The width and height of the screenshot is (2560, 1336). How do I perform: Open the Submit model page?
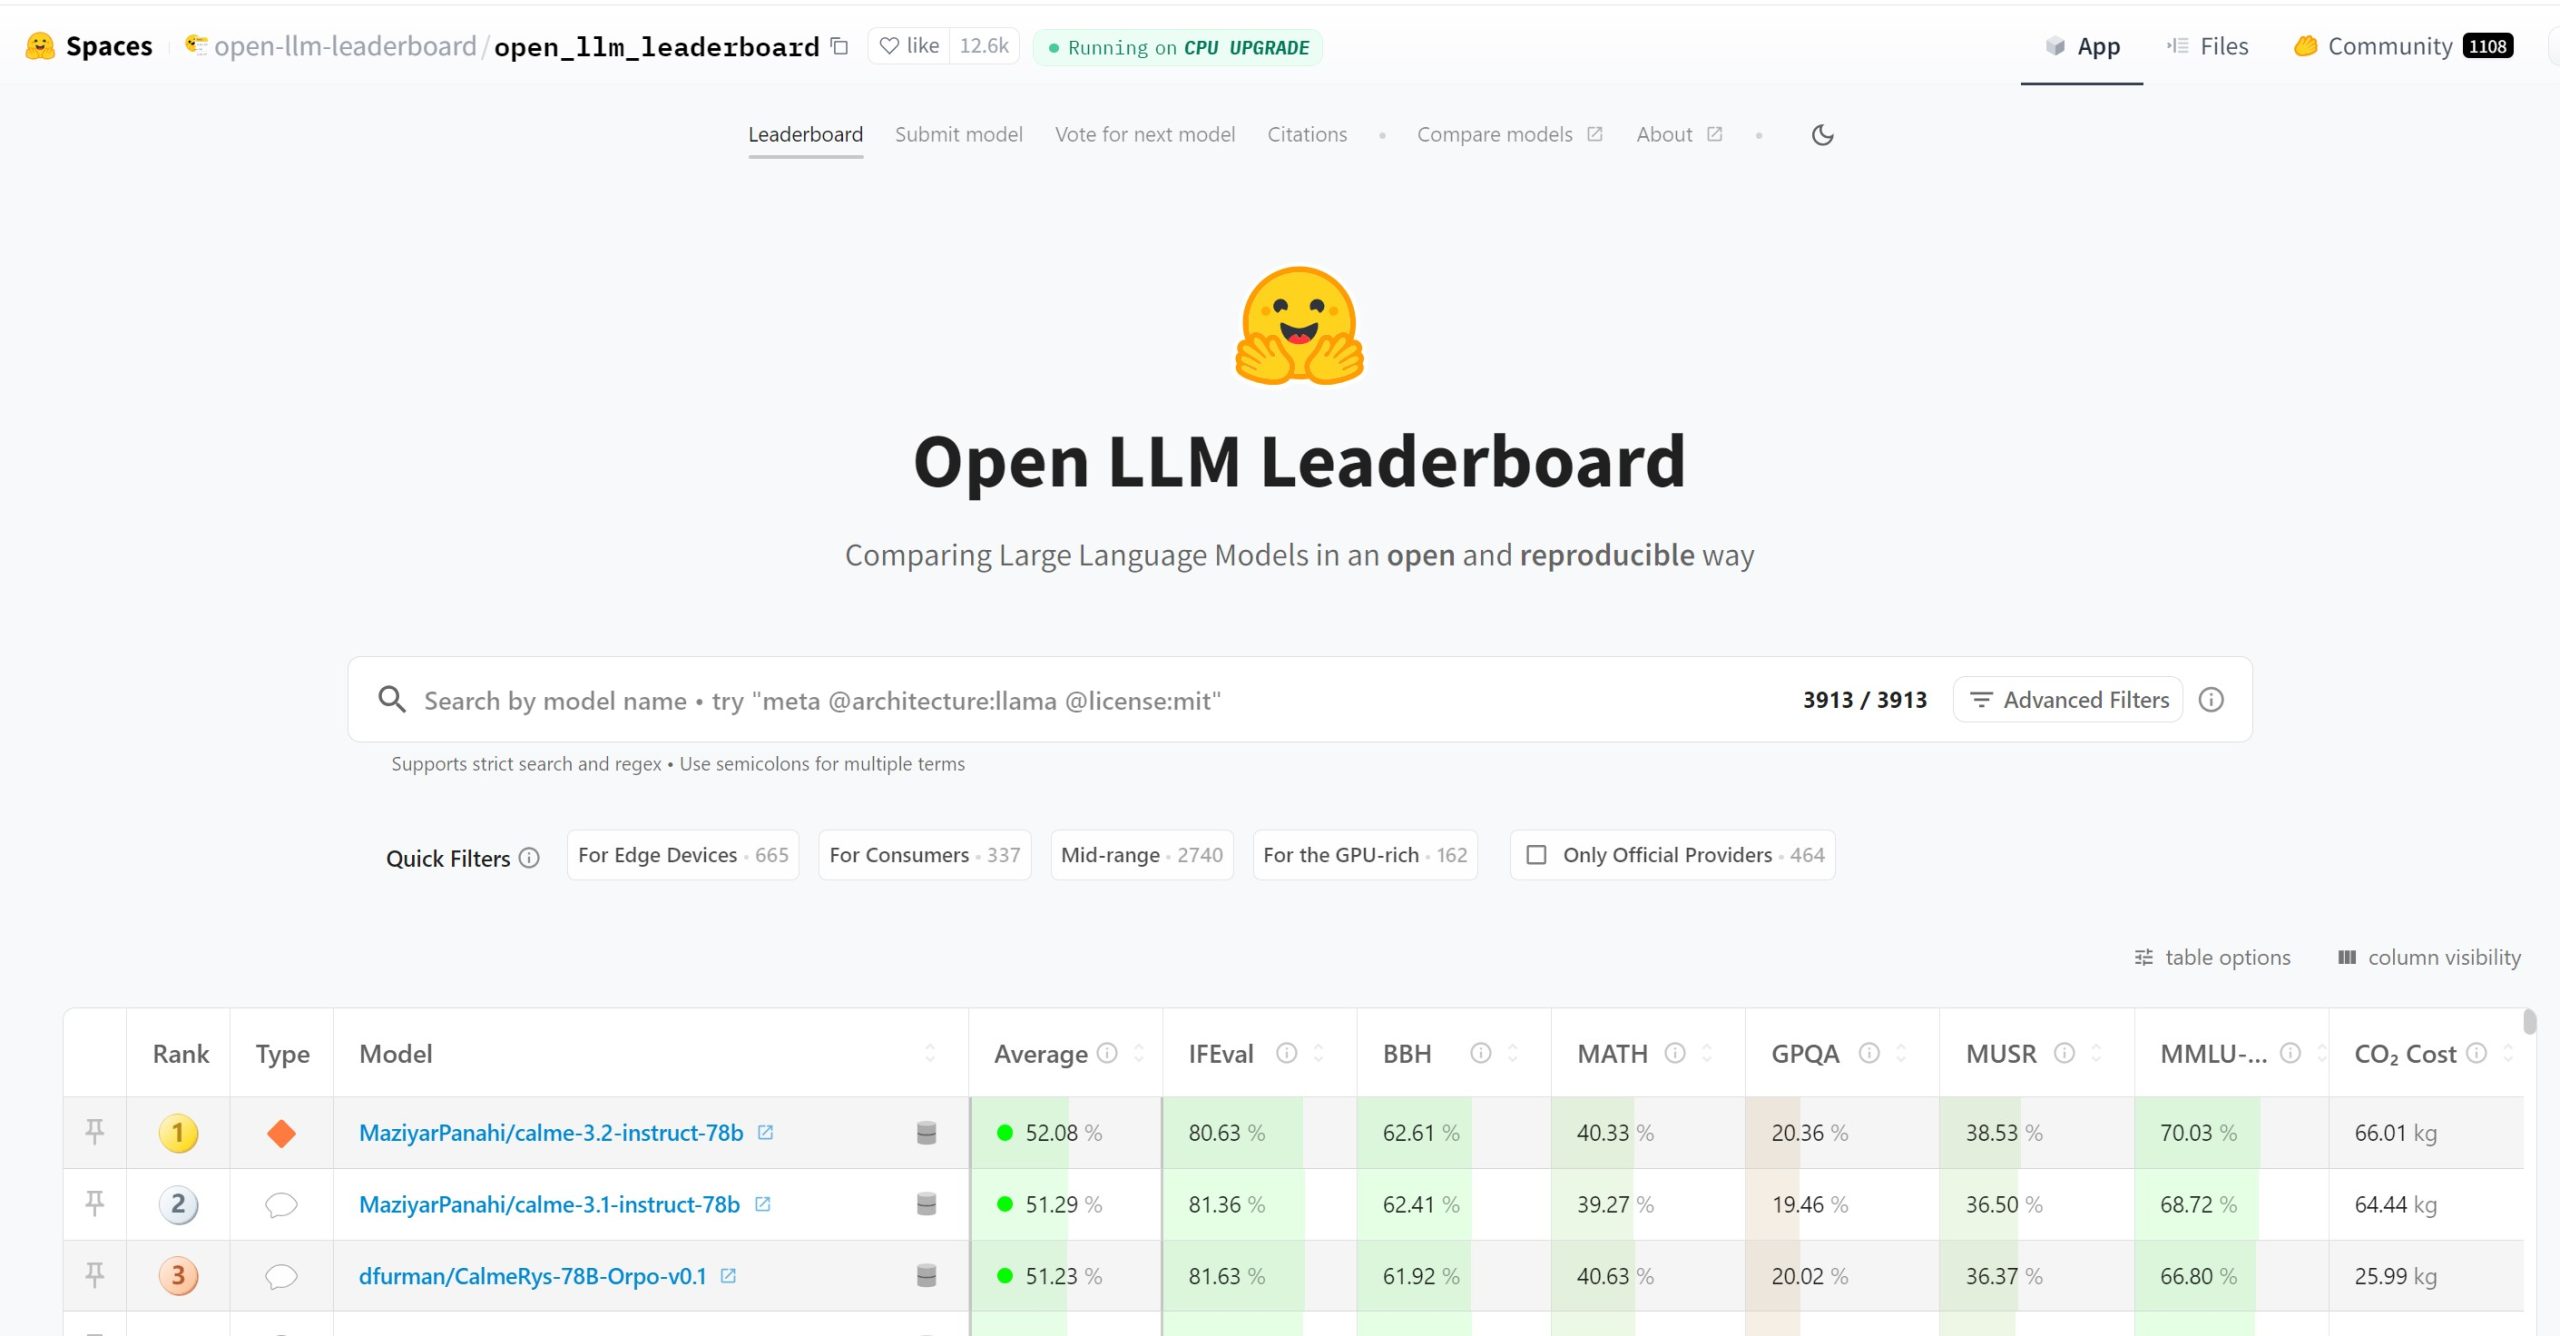point(957,134)
